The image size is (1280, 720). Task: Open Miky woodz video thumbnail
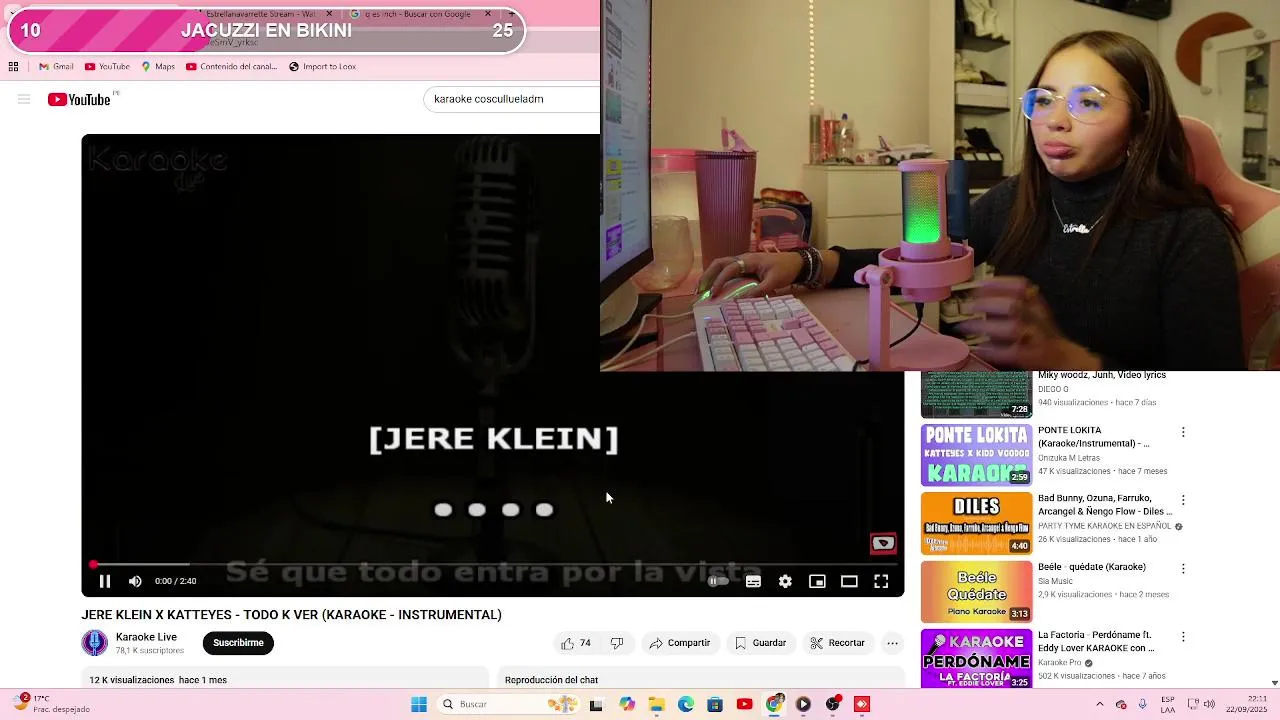[x=976, y=394]
